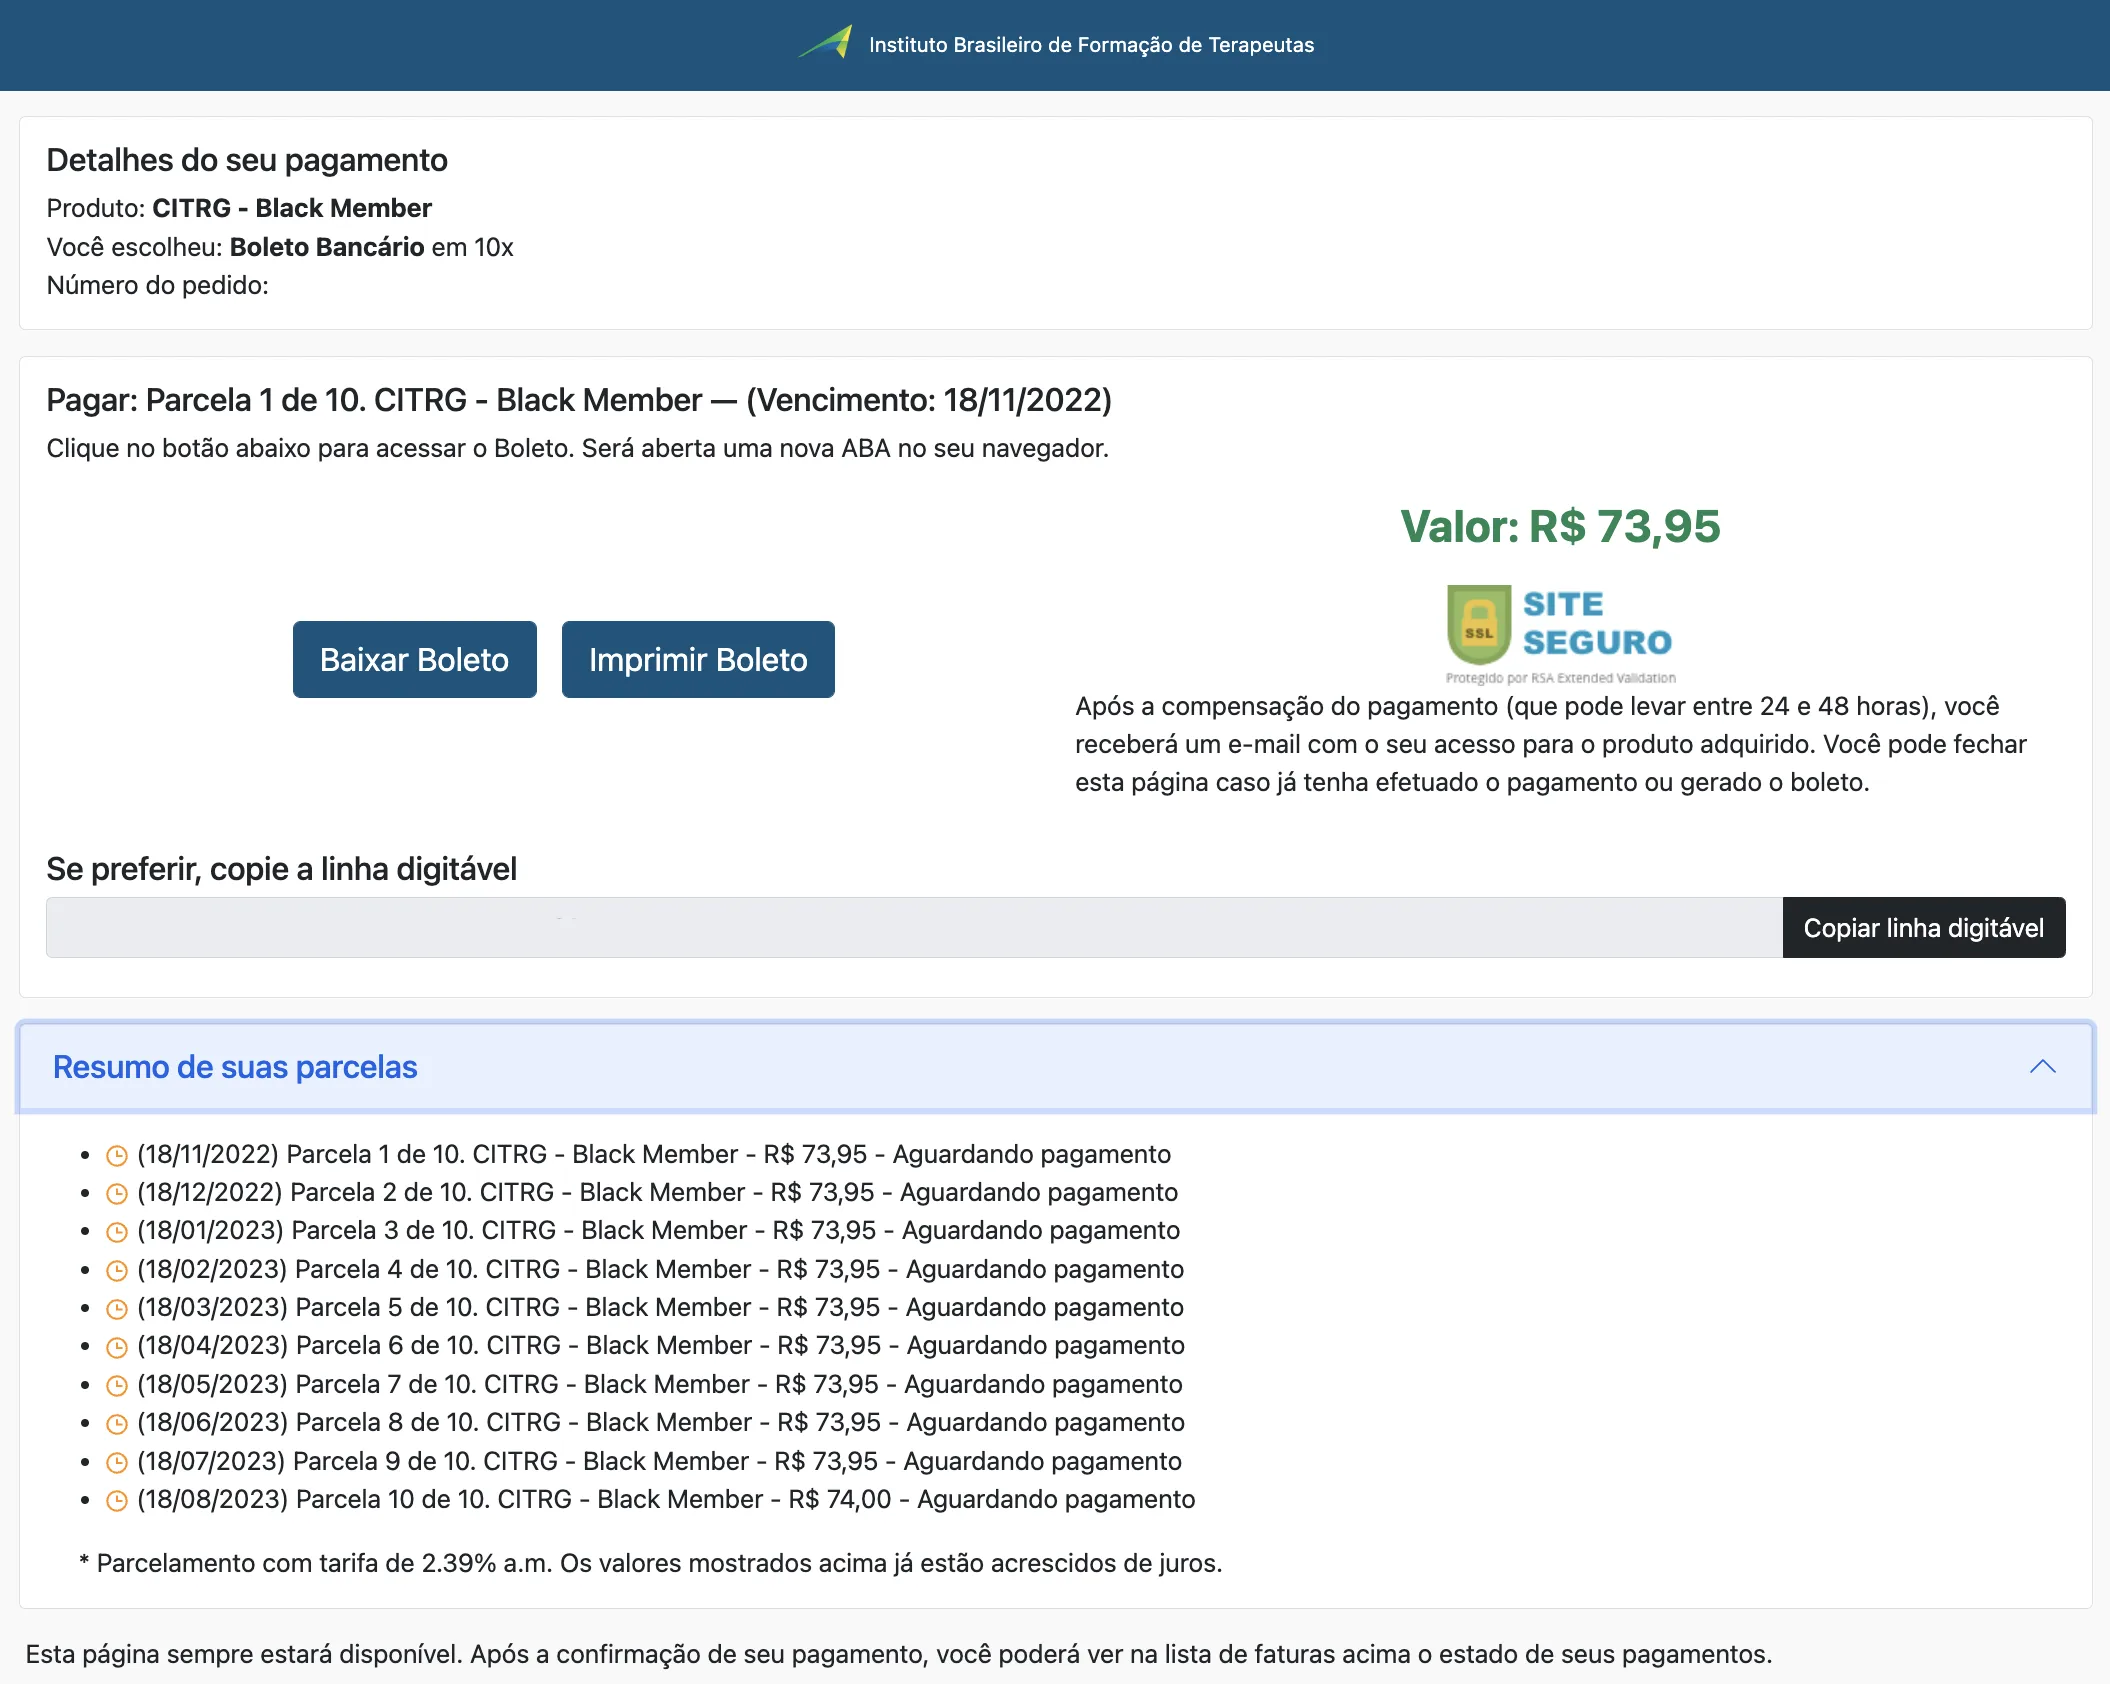Image resolution: width=2110 pixels, height=1684 pixels.
Task: Copy the code with Copiar linha digitável
Action: (1923, 928)
